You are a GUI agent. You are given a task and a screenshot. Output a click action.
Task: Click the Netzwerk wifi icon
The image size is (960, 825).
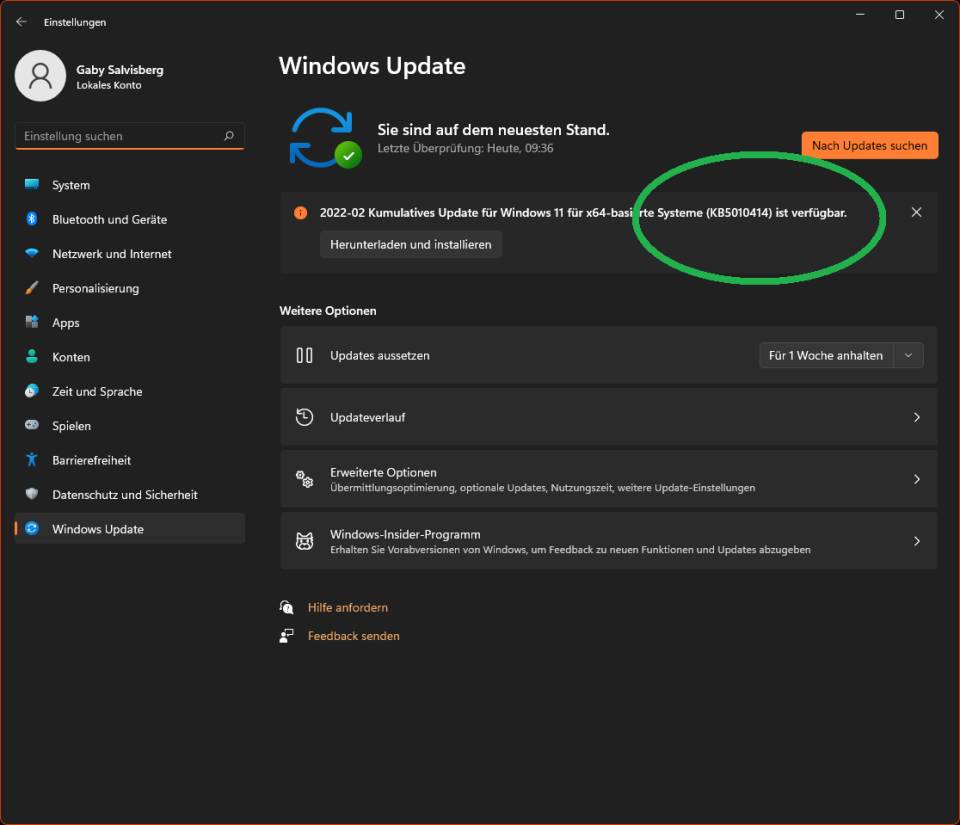[x=32, y=253]
